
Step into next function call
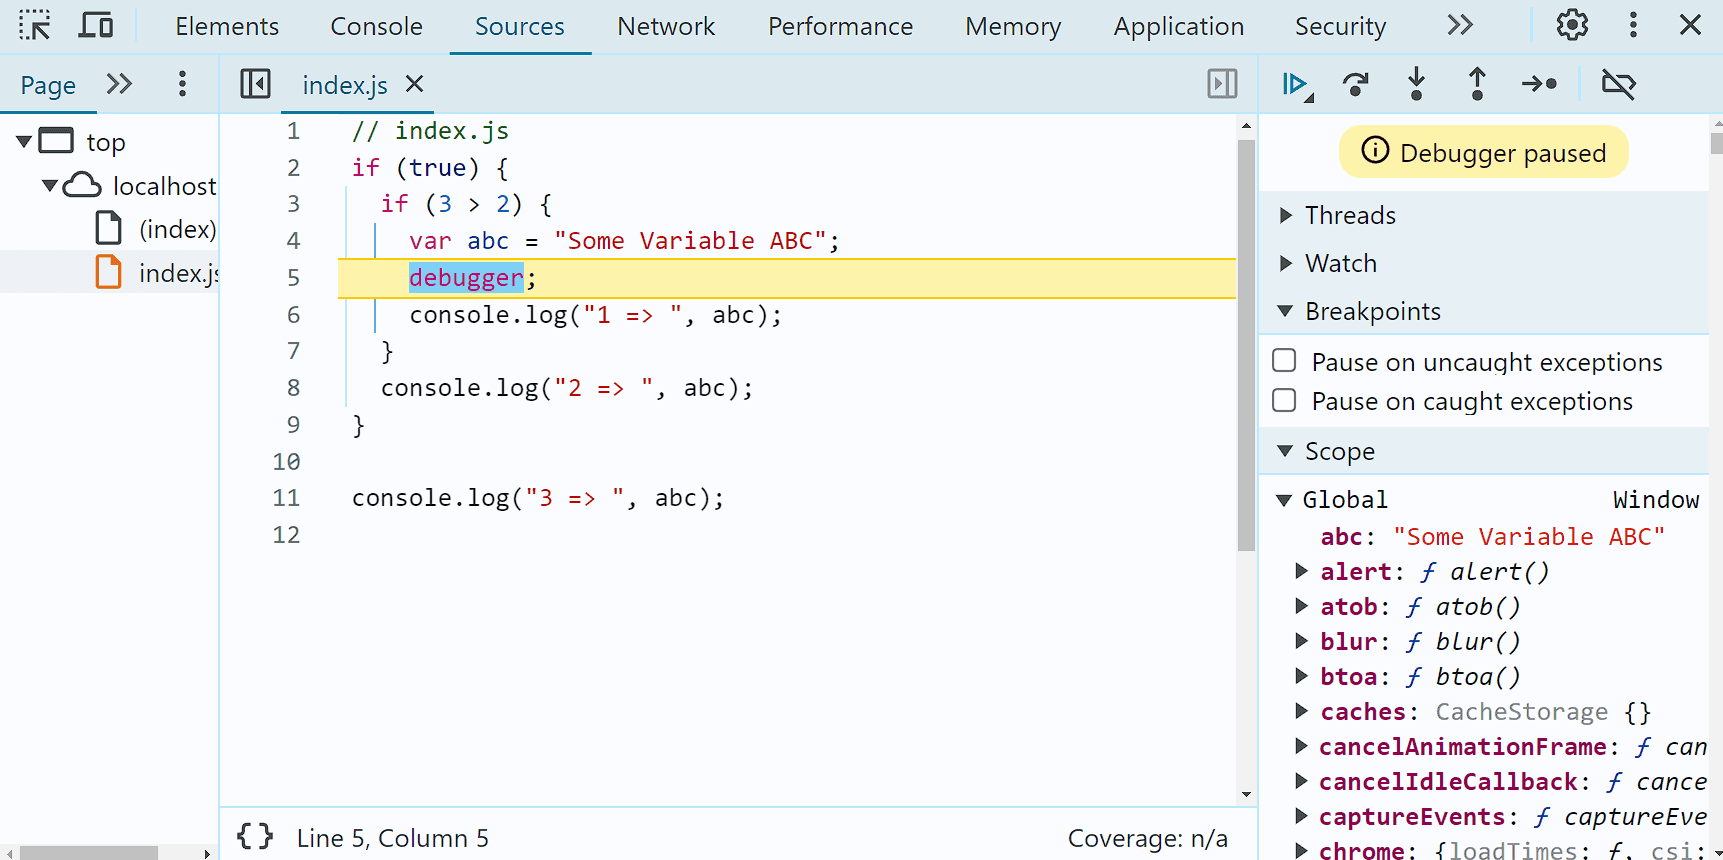(1416, 84)
